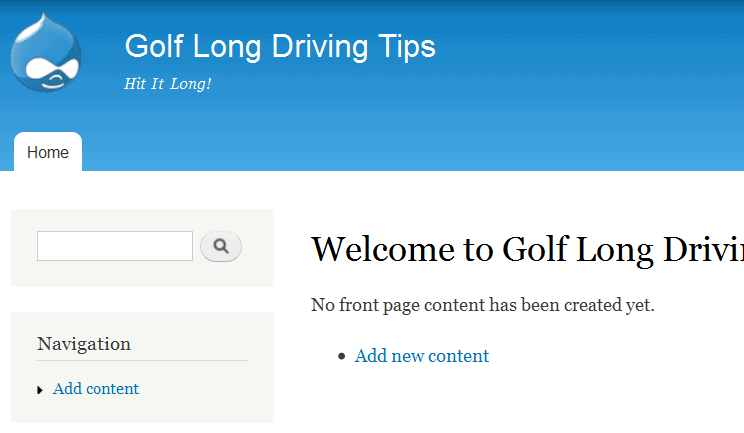
Task: Click the word Golf in the header title
Action: [154, 46]
